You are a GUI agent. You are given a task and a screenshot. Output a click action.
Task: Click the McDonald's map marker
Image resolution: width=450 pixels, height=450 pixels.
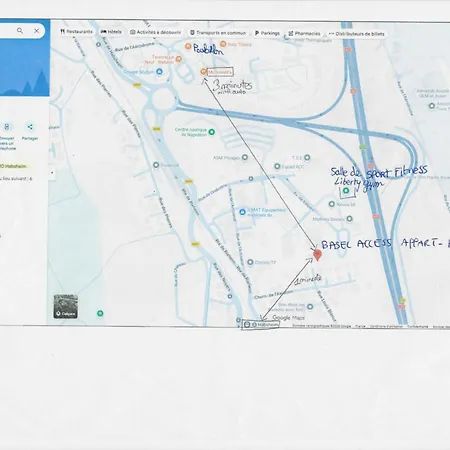click(x=203, y=72)
